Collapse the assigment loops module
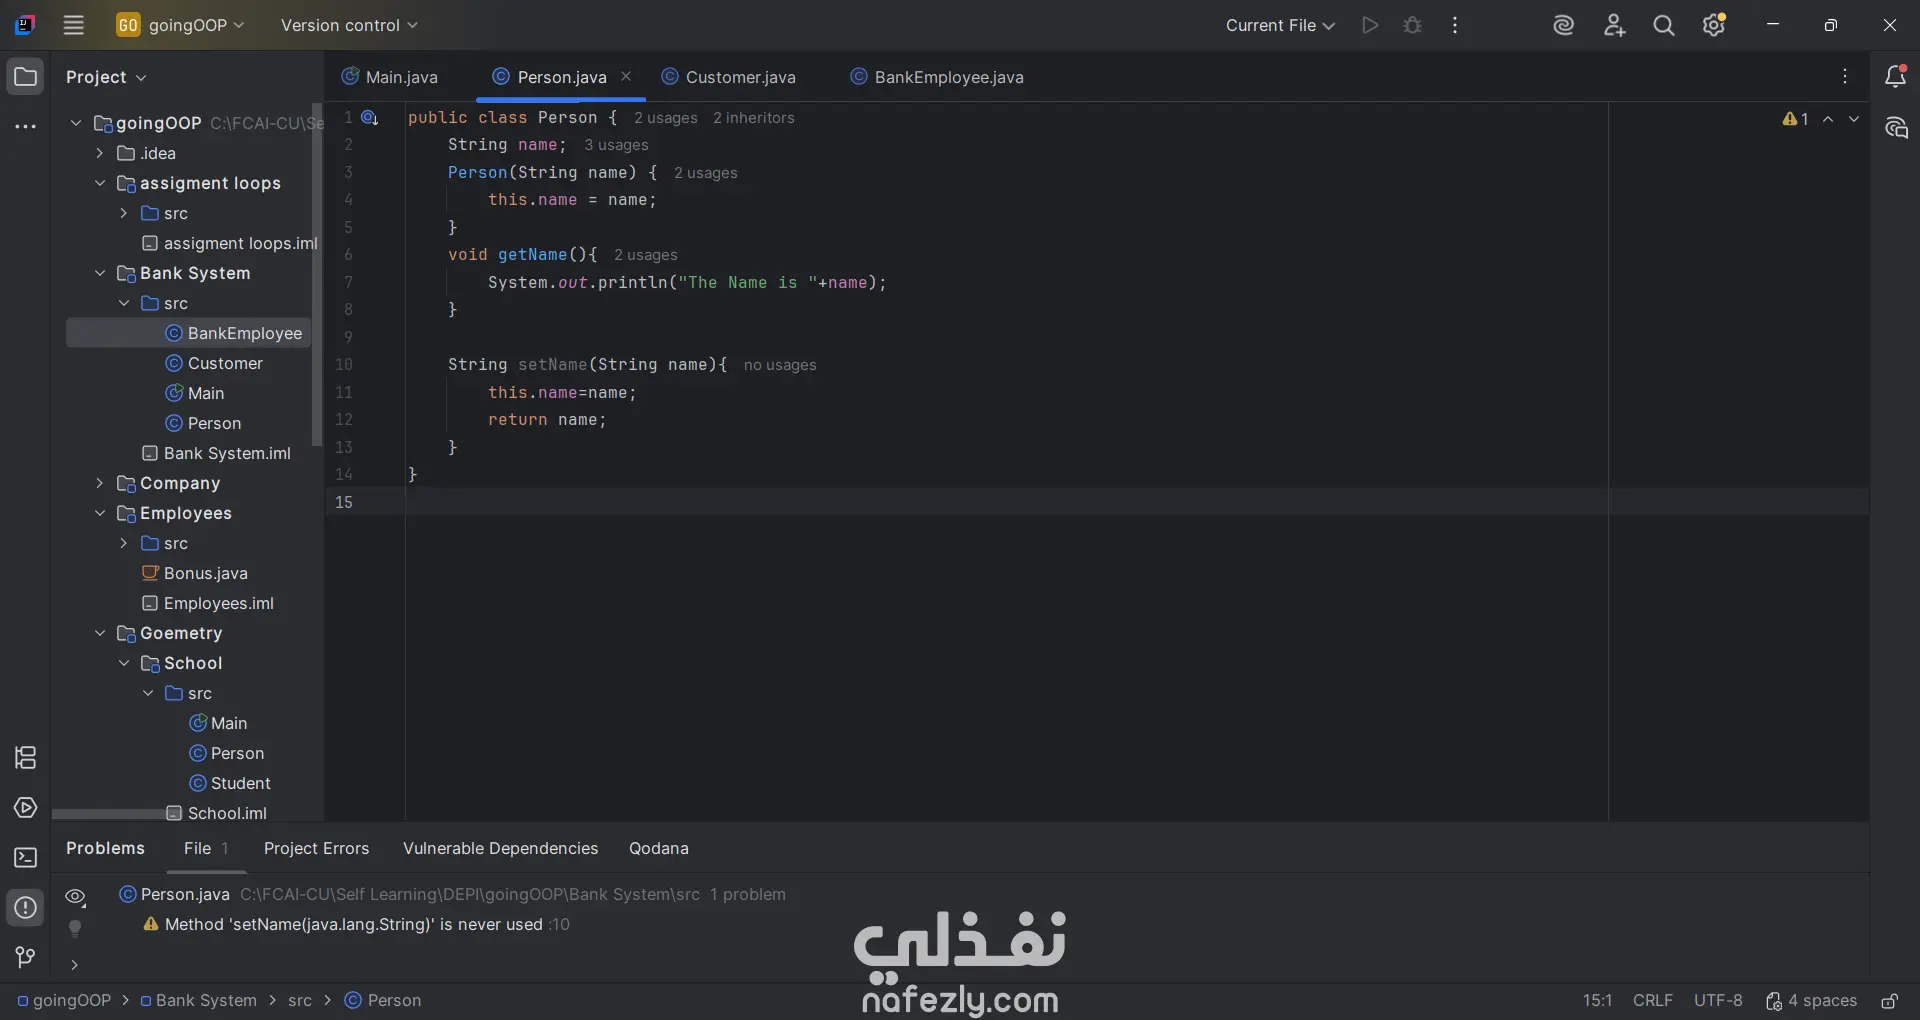The height and width of the screenshot is (1020, 1920). [99, 183]
